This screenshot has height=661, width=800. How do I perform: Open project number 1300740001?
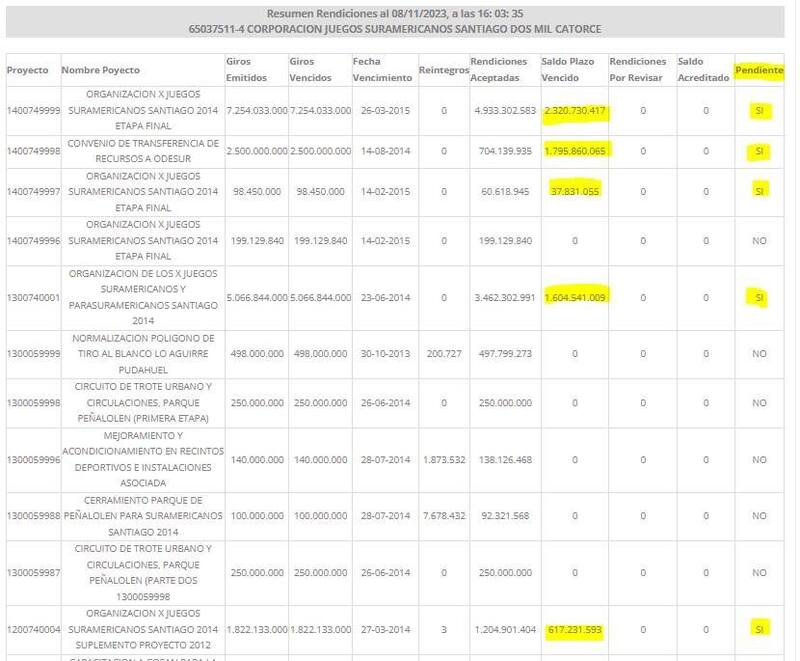pos(32,298)
